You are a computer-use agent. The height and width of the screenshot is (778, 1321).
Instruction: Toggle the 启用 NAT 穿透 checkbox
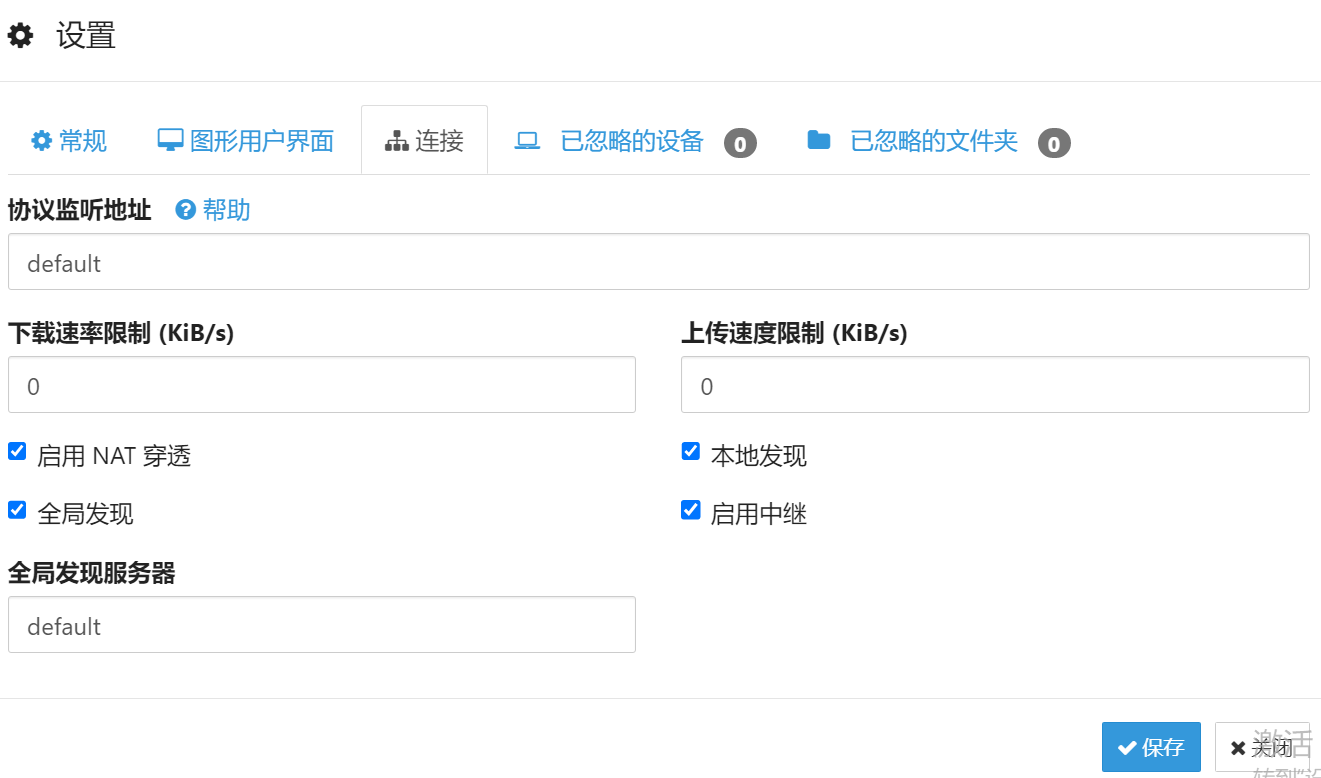click(x=17, y=452)
